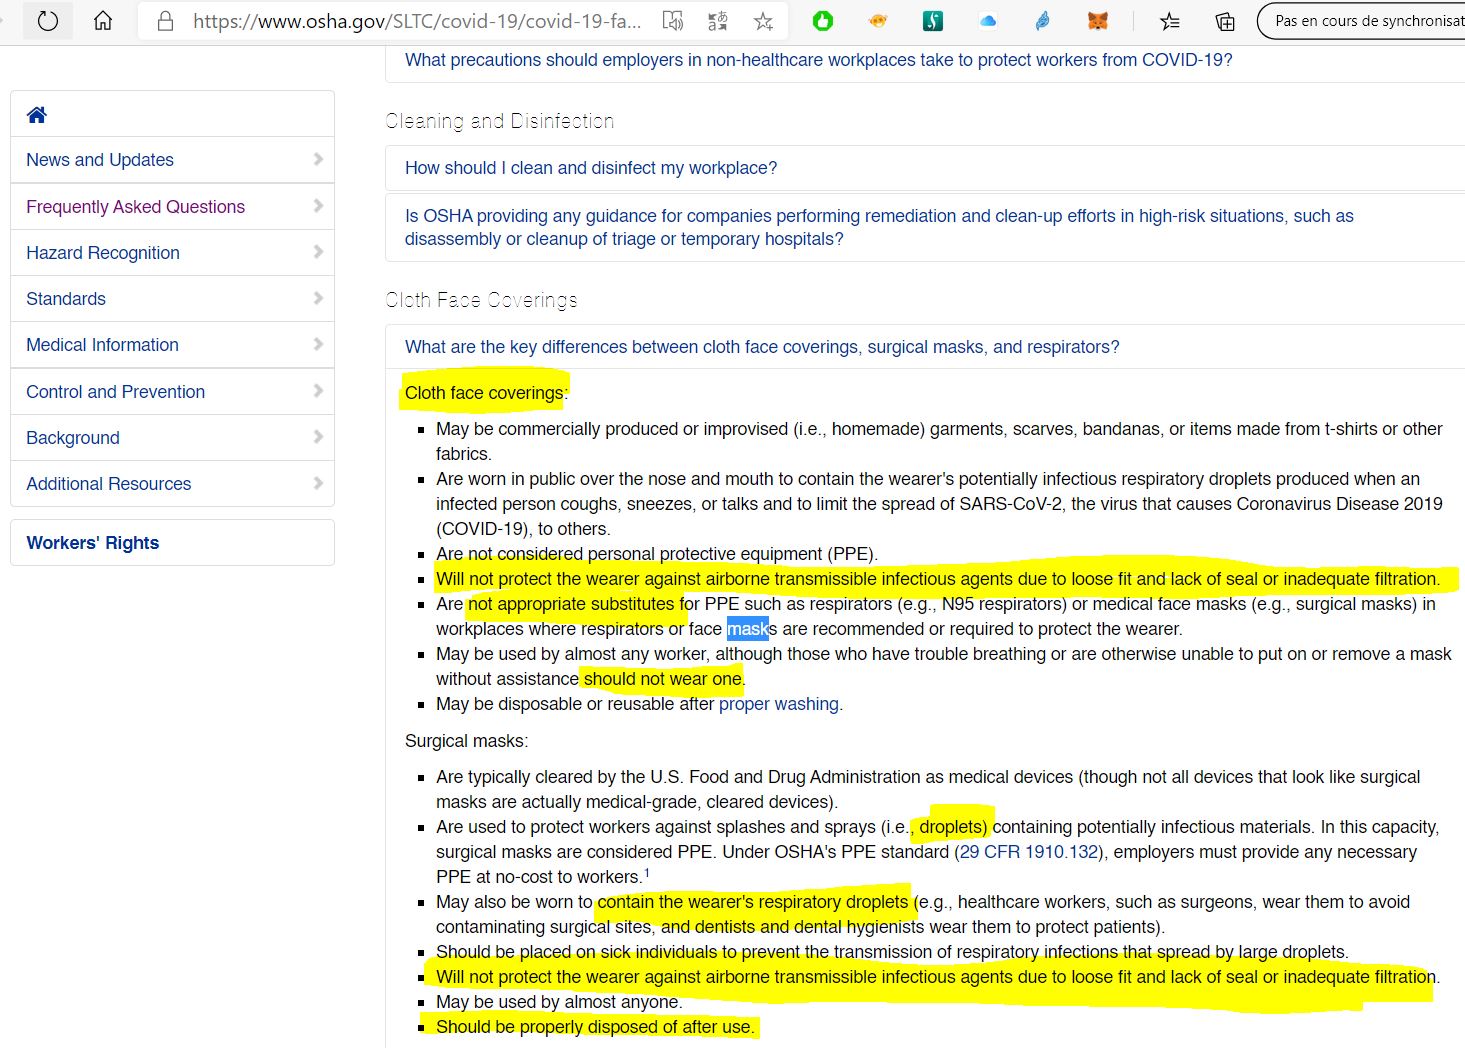The image size is (1465, 1048).
Task: Click the highlighted 'Cloth face coverings:' label
Action: click(486, 393)
